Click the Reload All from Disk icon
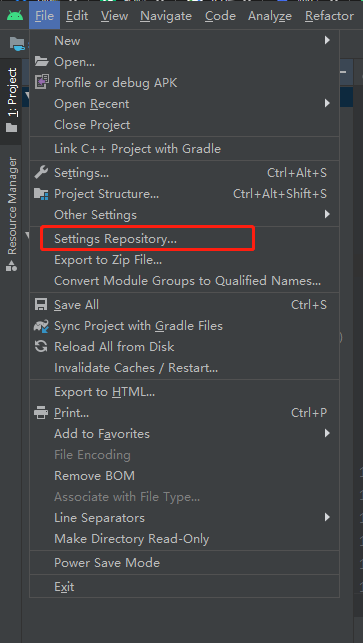Image resolution: width=363 pixels, height=643 pixels. [41, 347]
